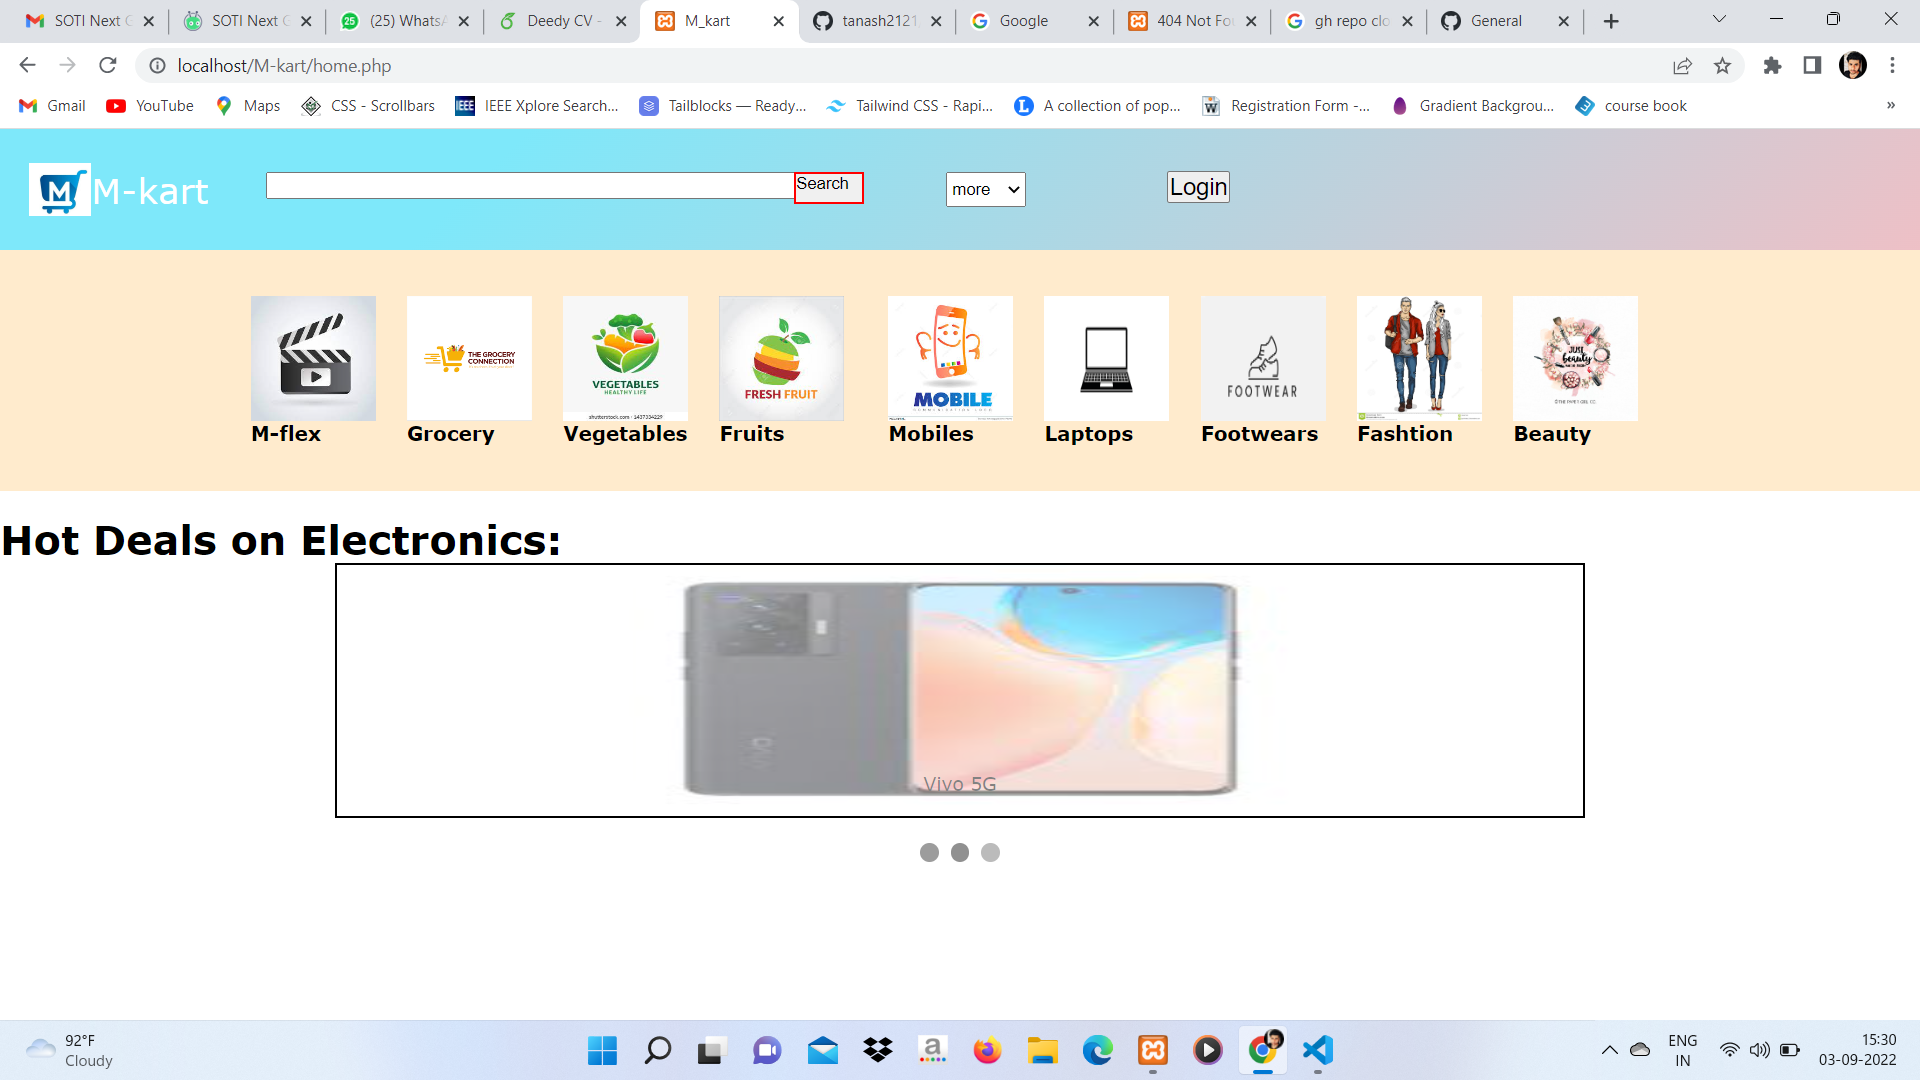Click the Login button
This screenshot has height=1080, width=1920.
(x=1198, y=187)
